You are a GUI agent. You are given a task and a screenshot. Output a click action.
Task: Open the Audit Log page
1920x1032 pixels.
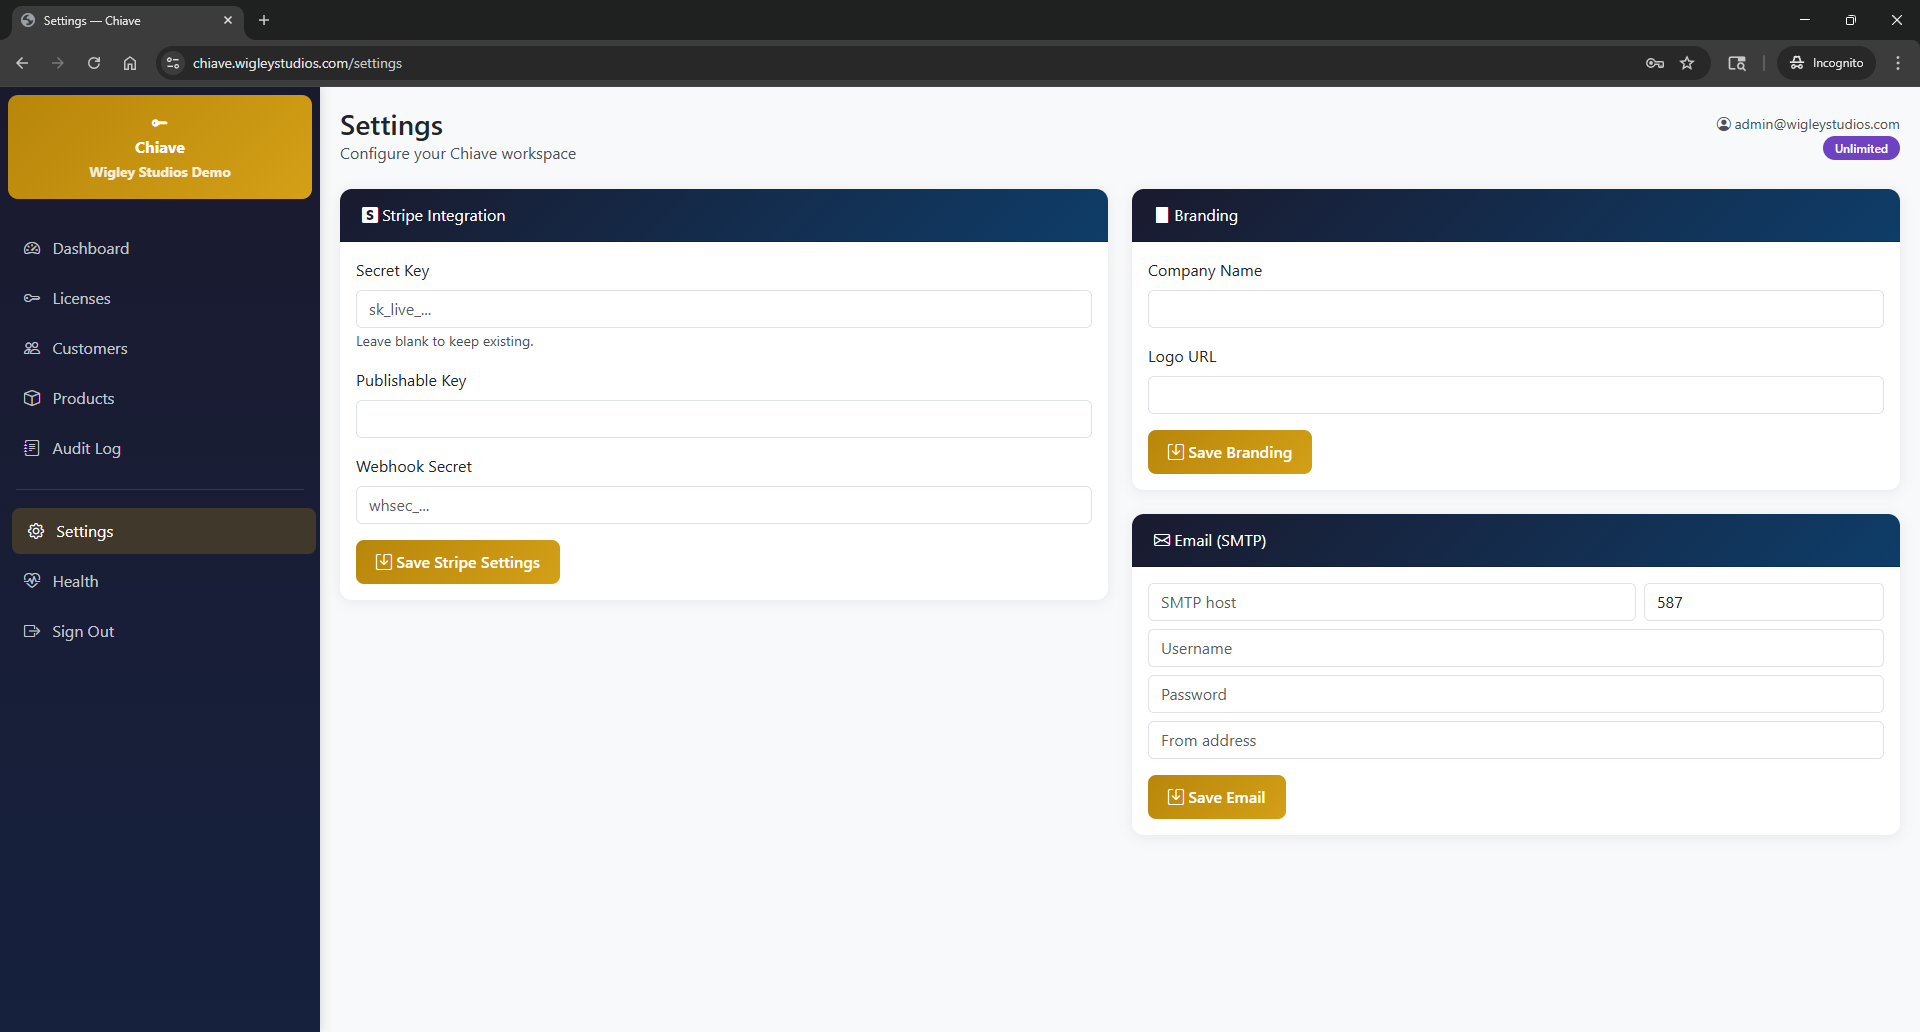point(33,448)
